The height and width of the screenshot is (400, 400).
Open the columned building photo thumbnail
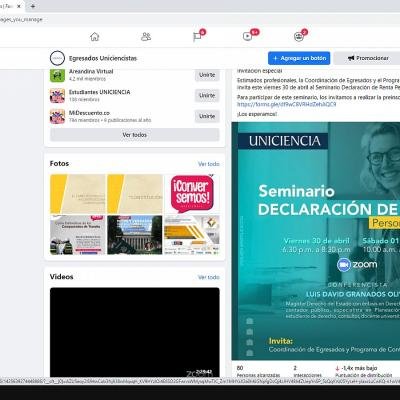pyautogui.click(x=135, y=235)
